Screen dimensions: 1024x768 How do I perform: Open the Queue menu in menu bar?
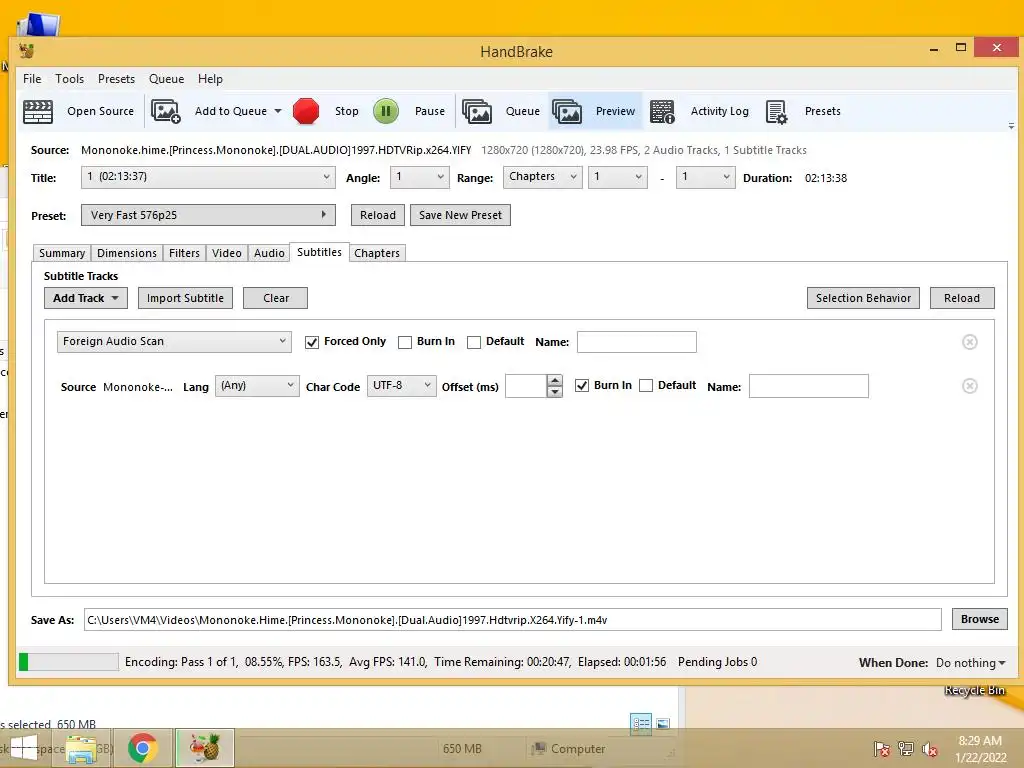coord(167,78)
